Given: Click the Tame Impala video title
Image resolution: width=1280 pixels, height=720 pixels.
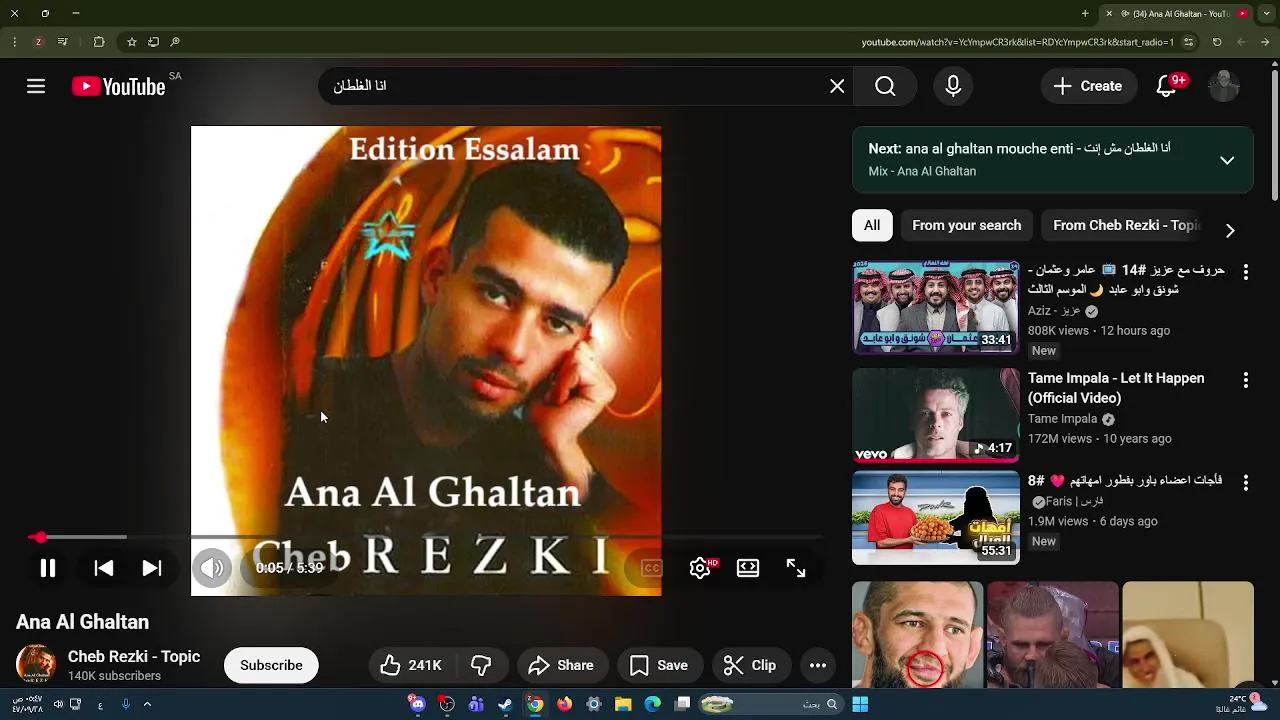Looking at the screenshot, I should click(x=1116, y=388).
